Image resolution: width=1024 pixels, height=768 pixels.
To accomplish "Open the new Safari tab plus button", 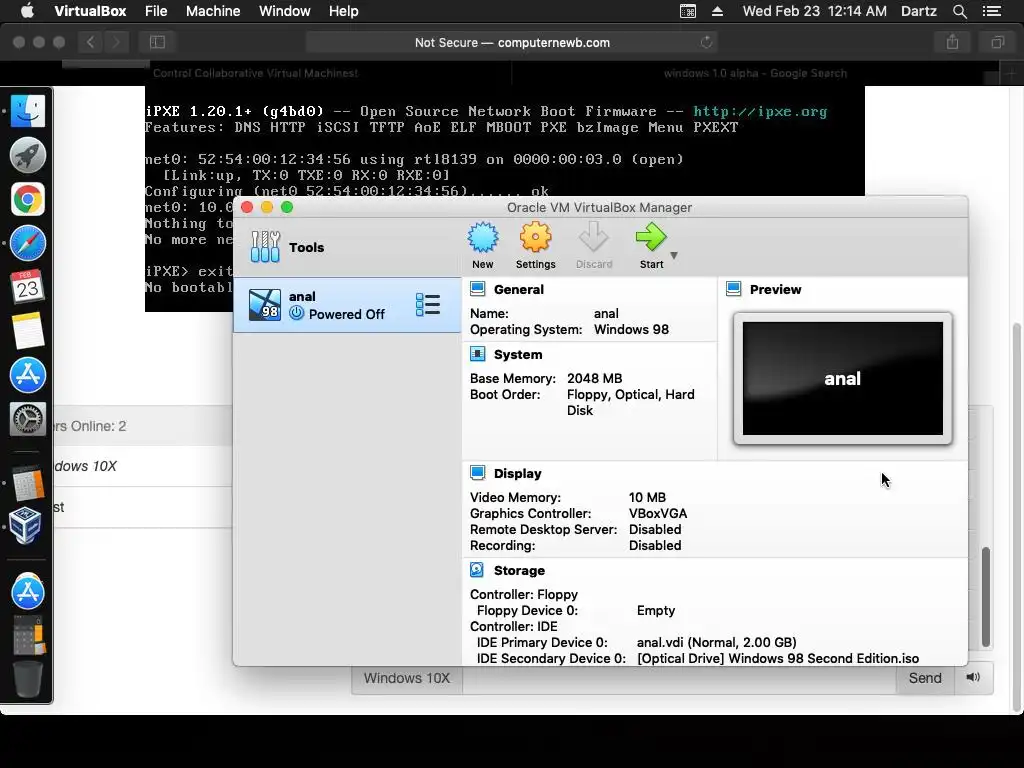I will tap(1011, 73).
